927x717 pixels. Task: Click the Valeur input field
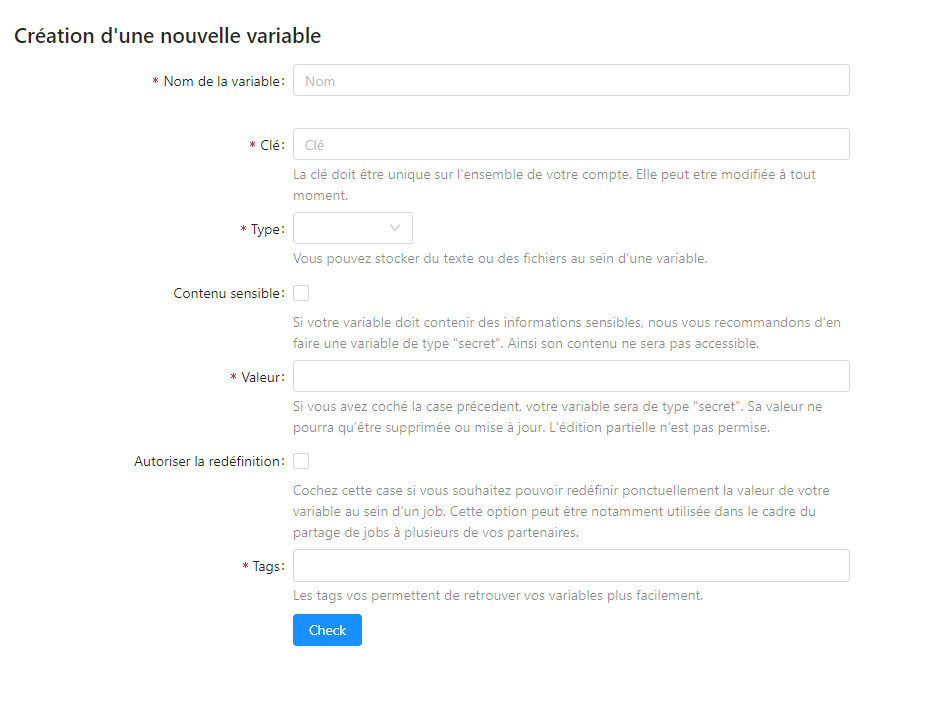(x=570, y=376)
